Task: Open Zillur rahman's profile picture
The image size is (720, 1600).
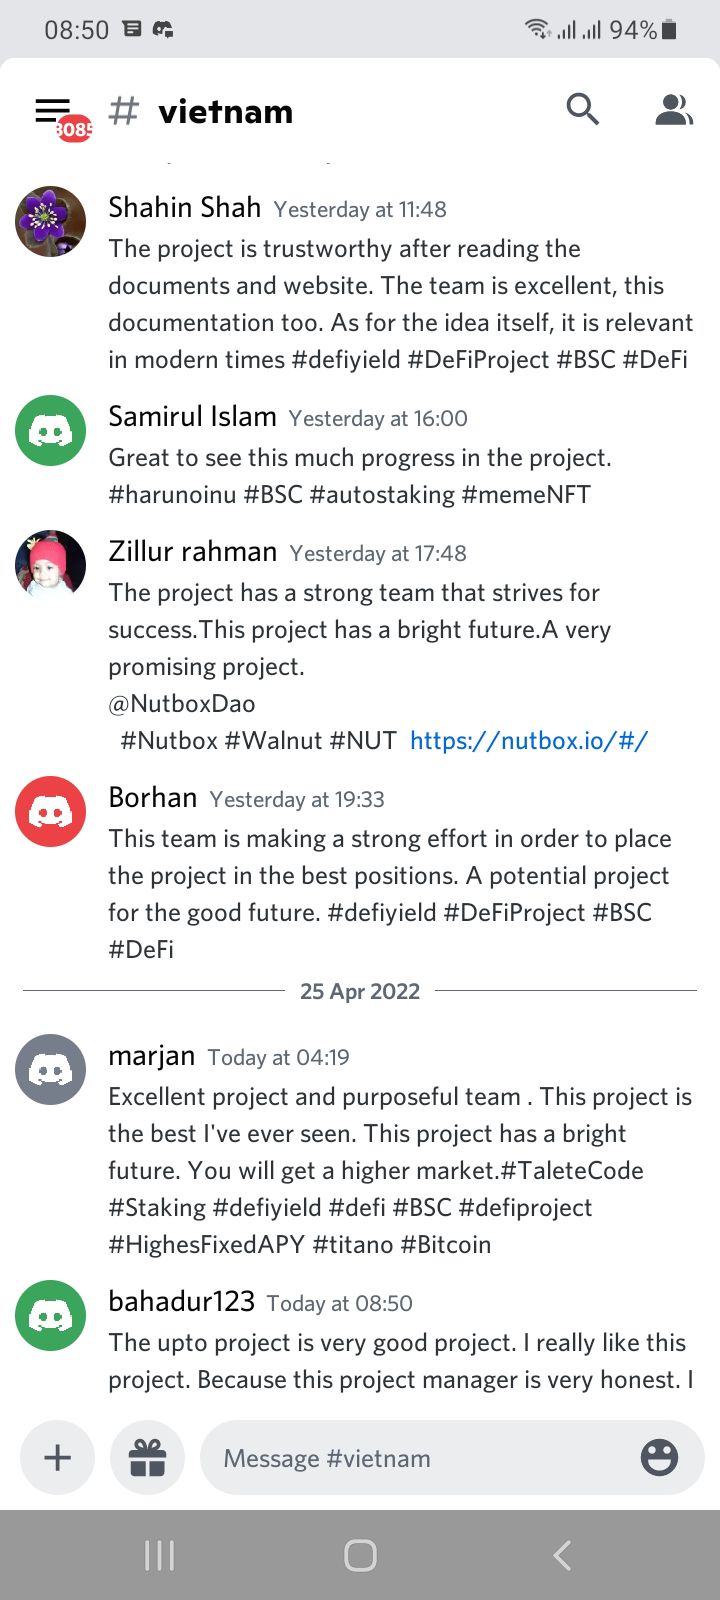Action: (50, 566)
